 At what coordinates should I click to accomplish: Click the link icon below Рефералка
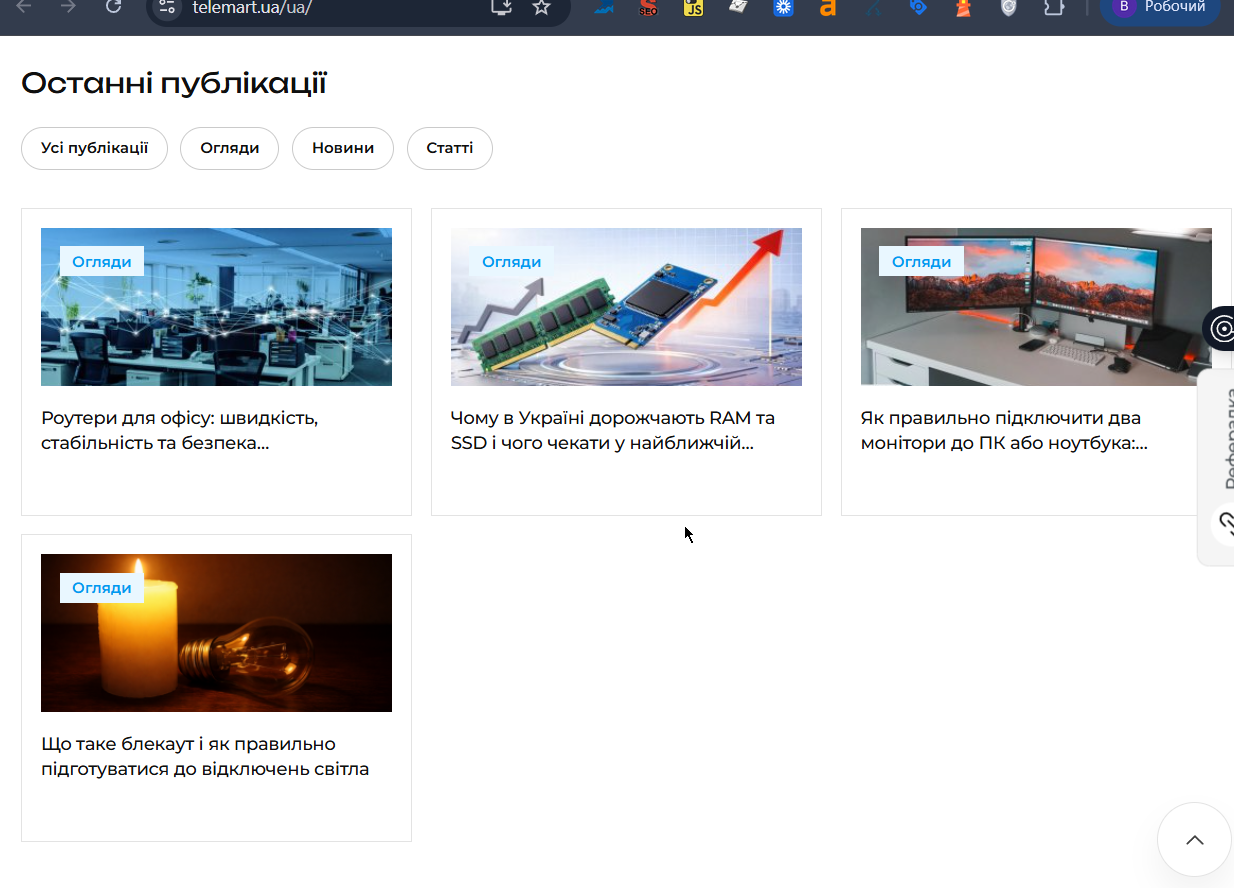(x=1224, y=524)
